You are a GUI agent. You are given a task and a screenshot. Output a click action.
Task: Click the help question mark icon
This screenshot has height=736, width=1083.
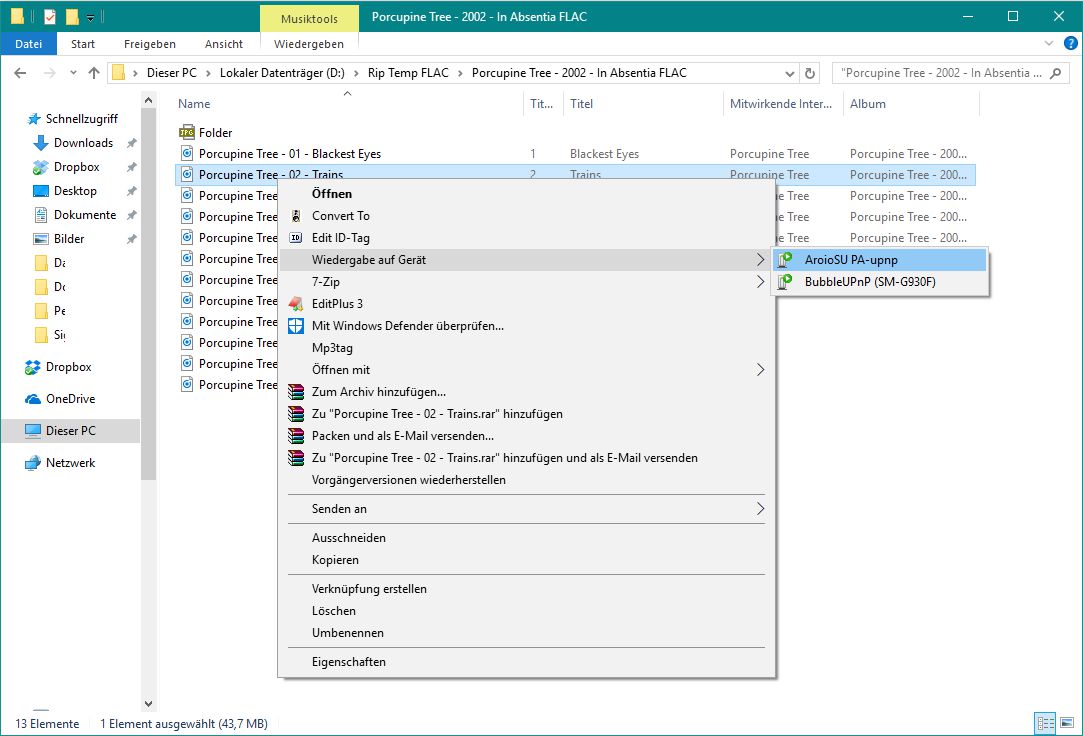pyautogui.click(x=1071, y=43)
